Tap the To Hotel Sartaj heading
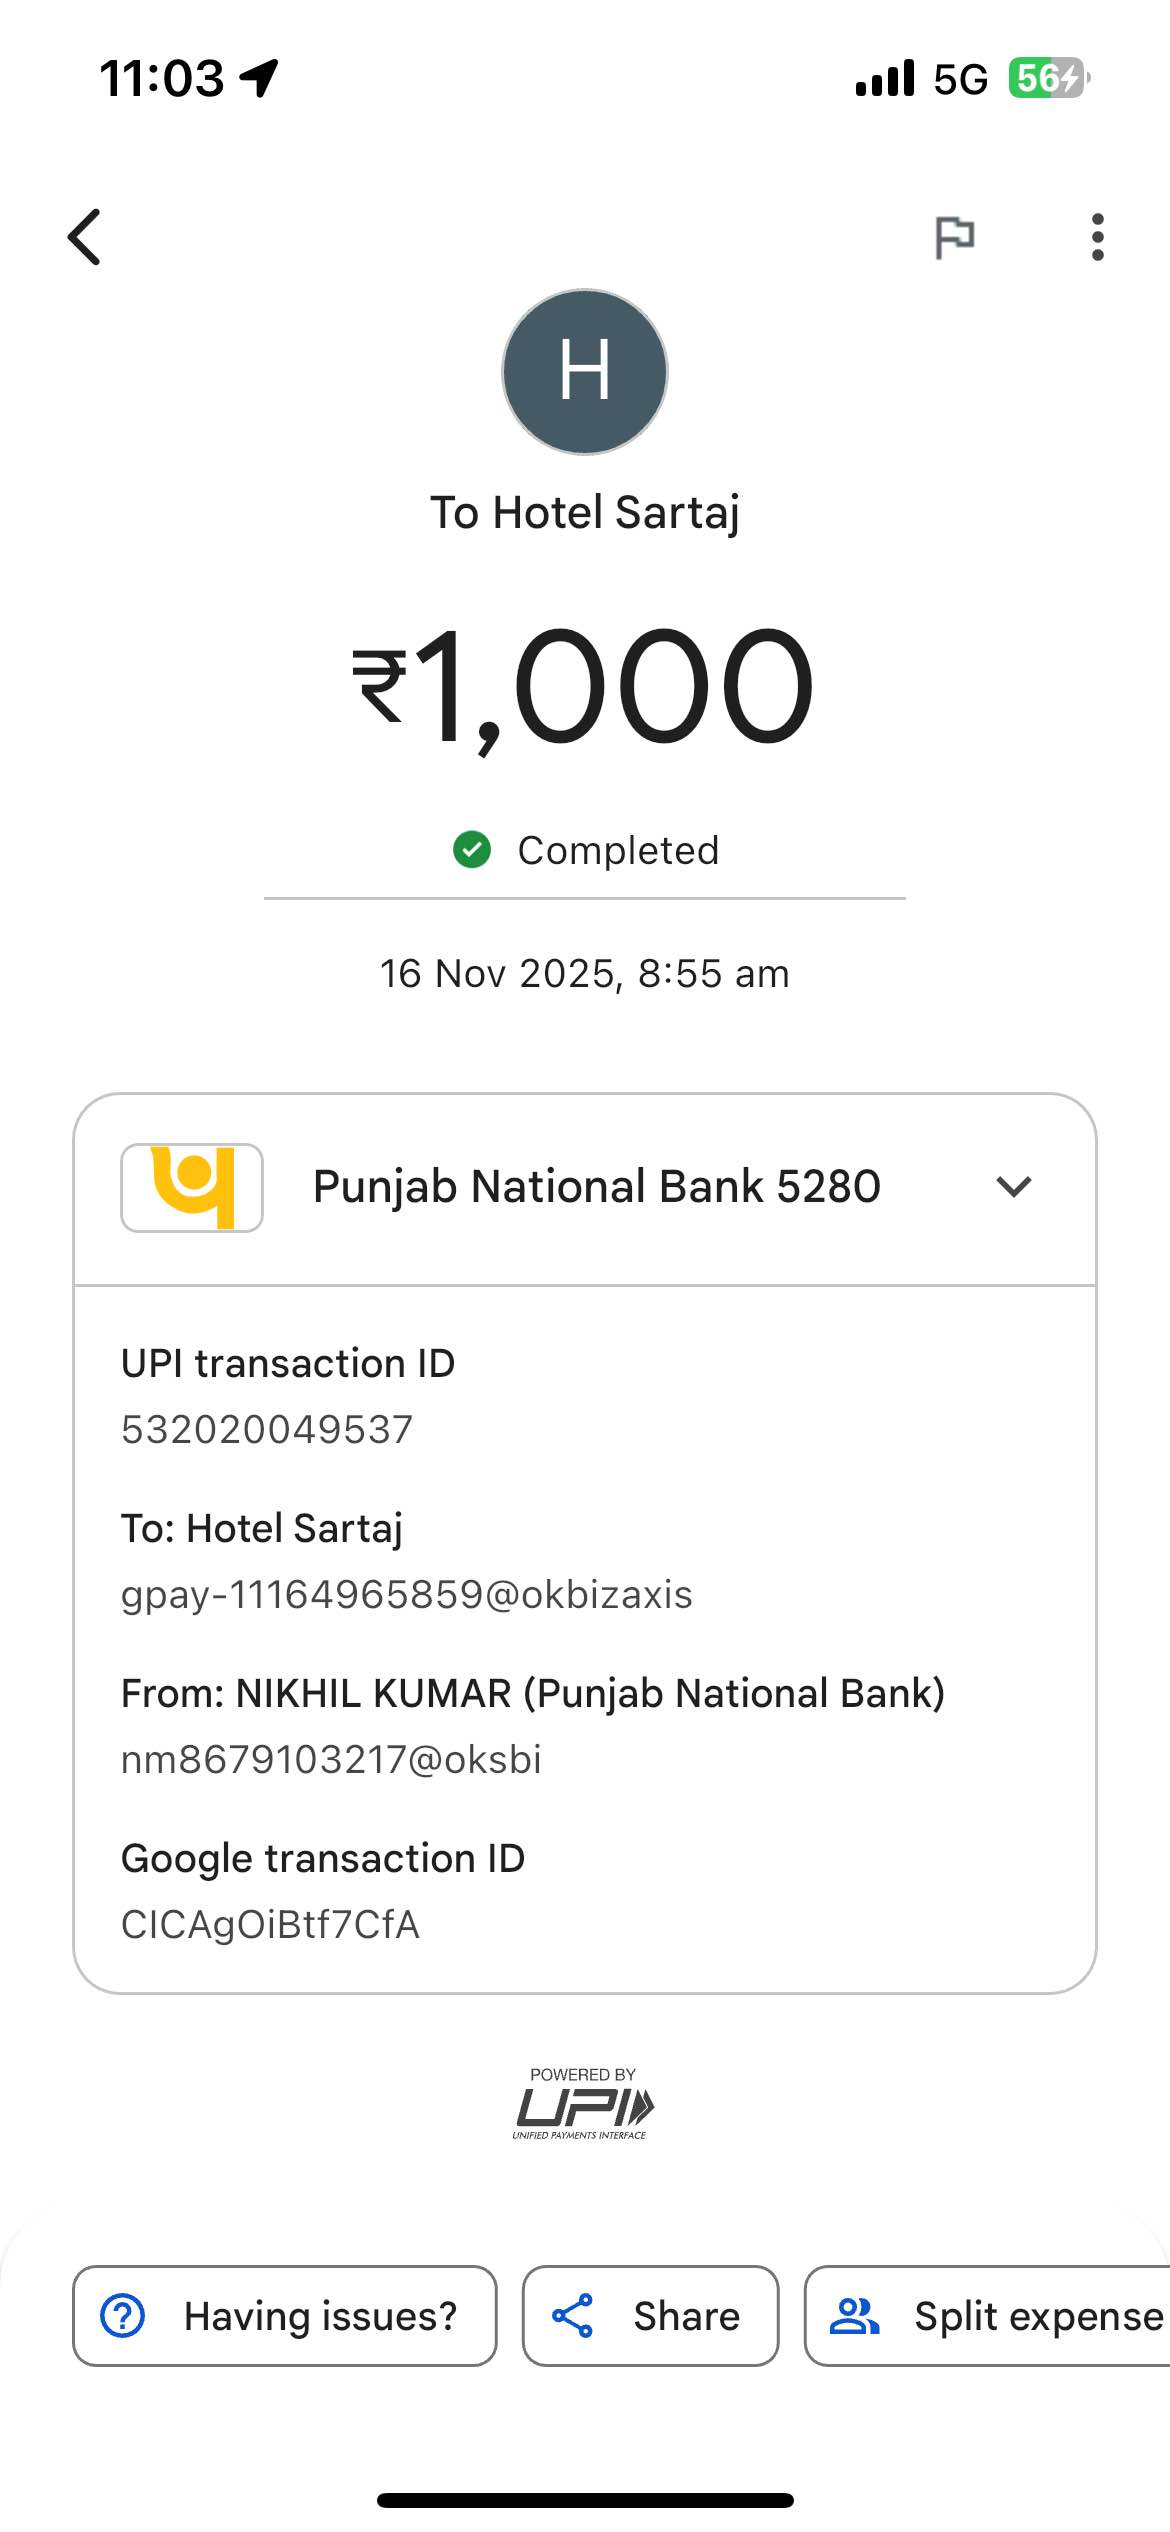 (x=585, y=512)
